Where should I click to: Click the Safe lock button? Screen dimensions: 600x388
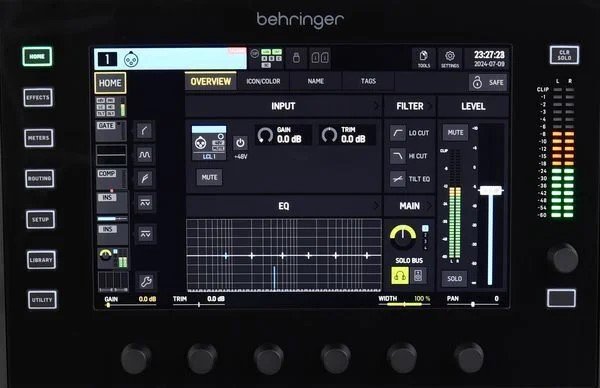click(488, 82)
